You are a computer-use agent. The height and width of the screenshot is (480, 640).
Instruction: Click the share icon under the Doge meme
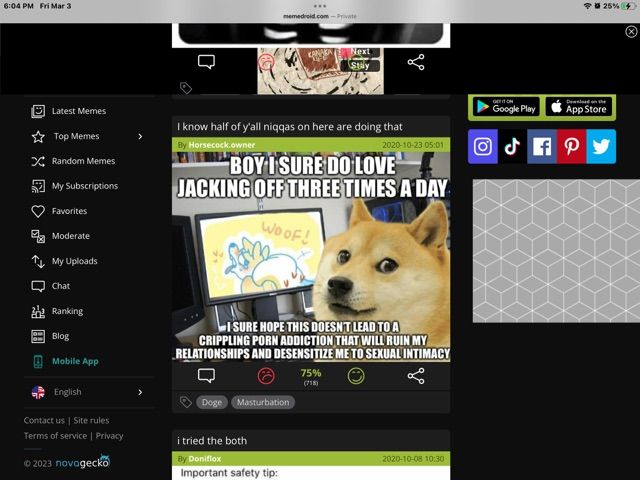pos(416,376)
